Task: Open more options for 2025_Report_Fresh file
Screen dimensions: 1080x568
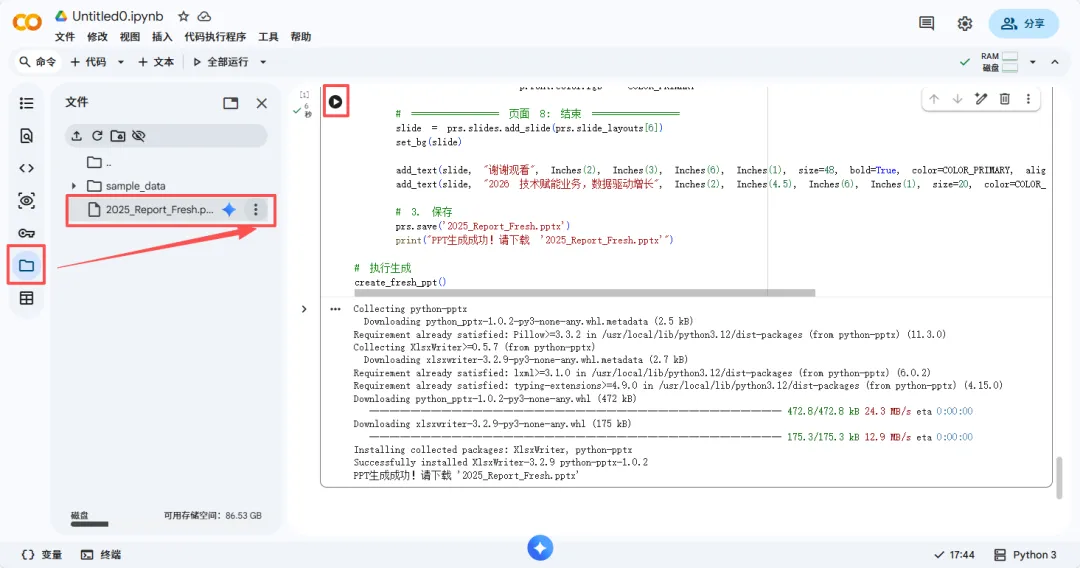Action: pos(256,209)
